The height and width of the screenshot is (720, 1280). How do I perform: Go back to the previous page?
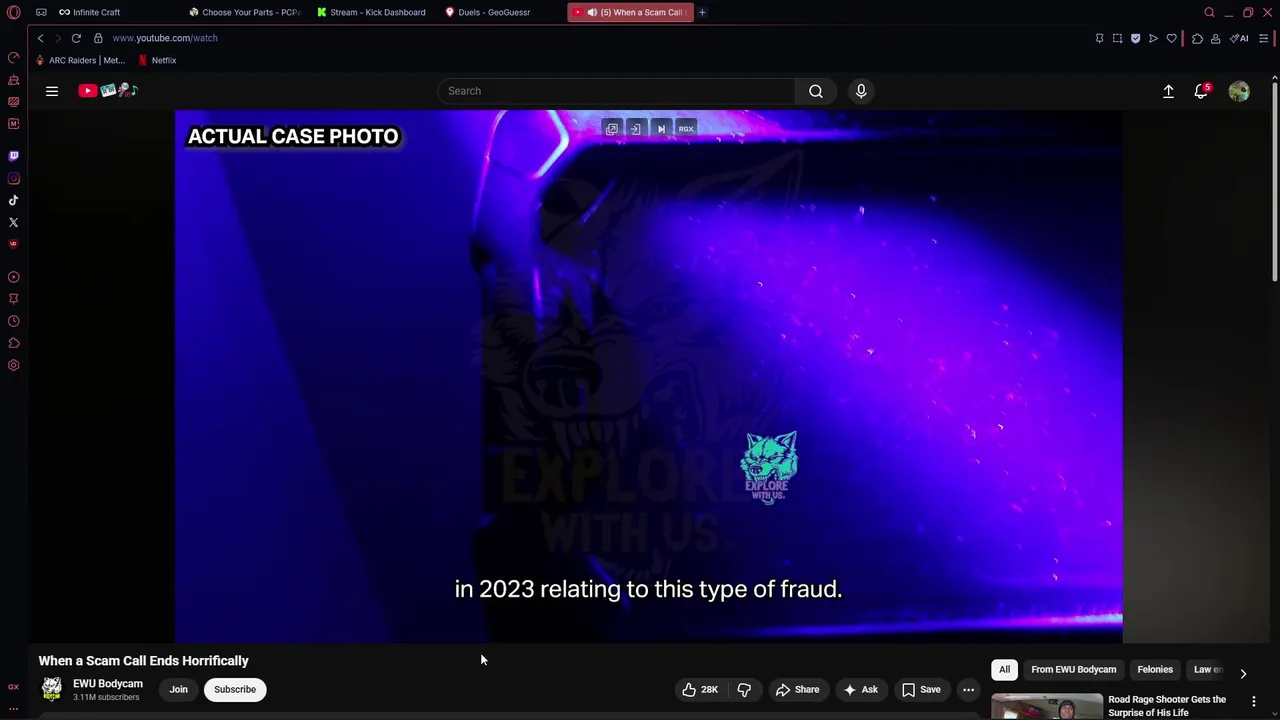coord(40,38)
